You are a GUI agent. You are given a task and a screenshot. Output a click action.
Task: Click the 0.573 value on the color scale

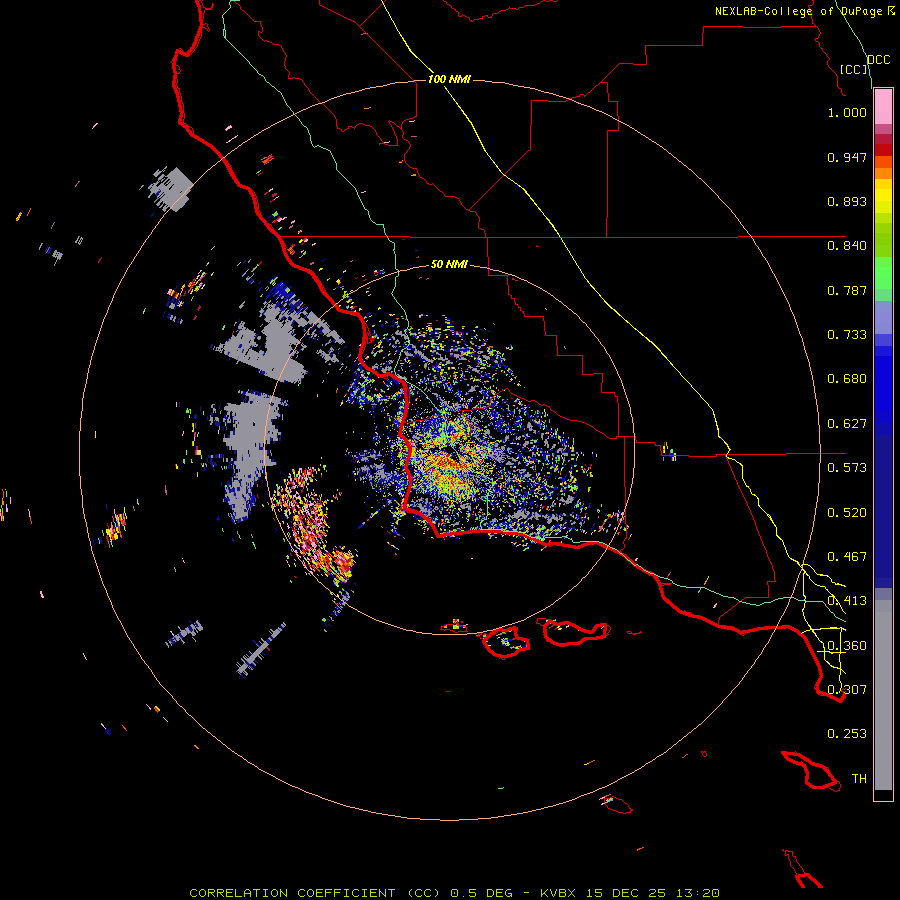click(847, 468)
